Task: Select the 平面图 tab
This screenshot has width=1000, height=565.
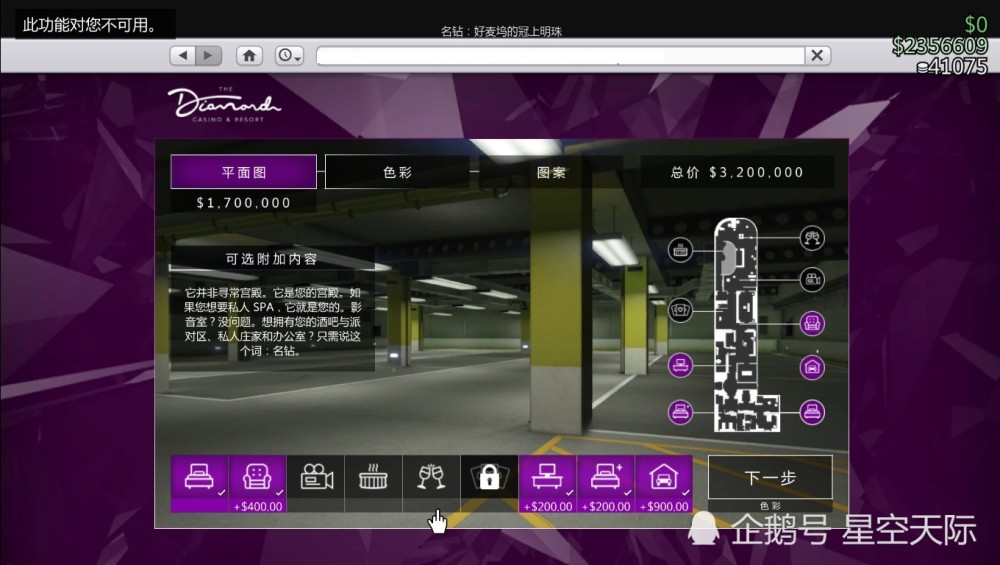Action: point(244,172)
